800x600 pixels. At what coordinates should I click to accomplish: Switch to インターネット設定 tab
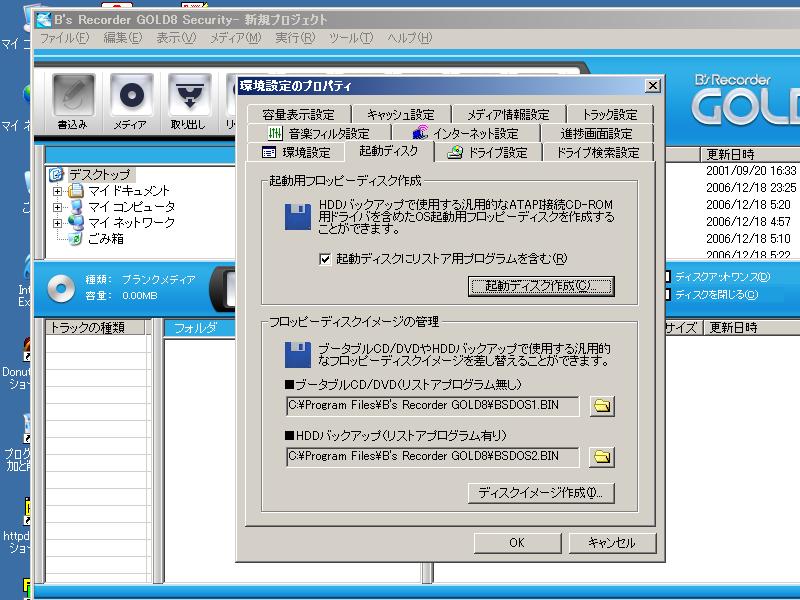pyautogui.click(x=466, y=134)
